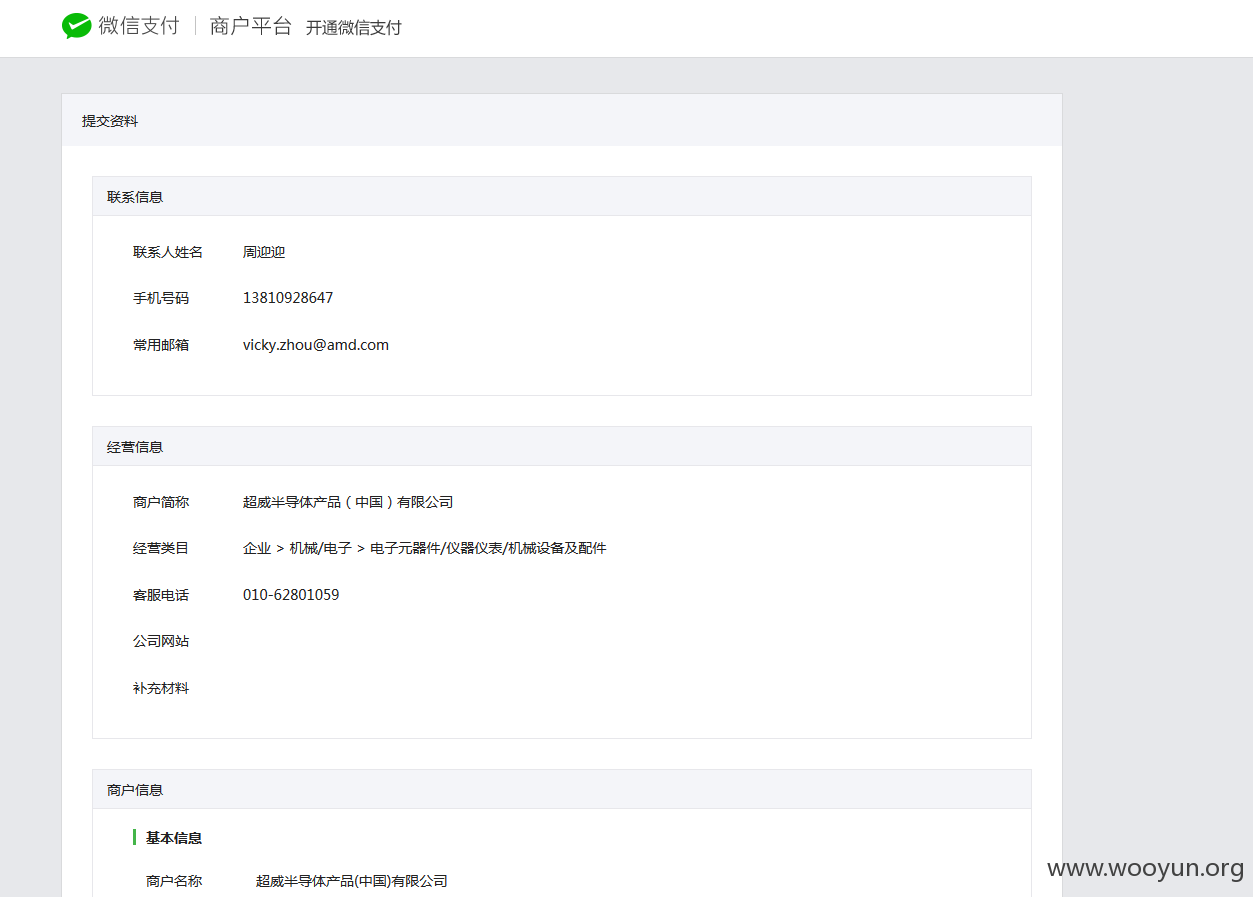Screen dimensions: 1253x897
Task: Open the 商户平台 header link
Action: coord(250,27)
